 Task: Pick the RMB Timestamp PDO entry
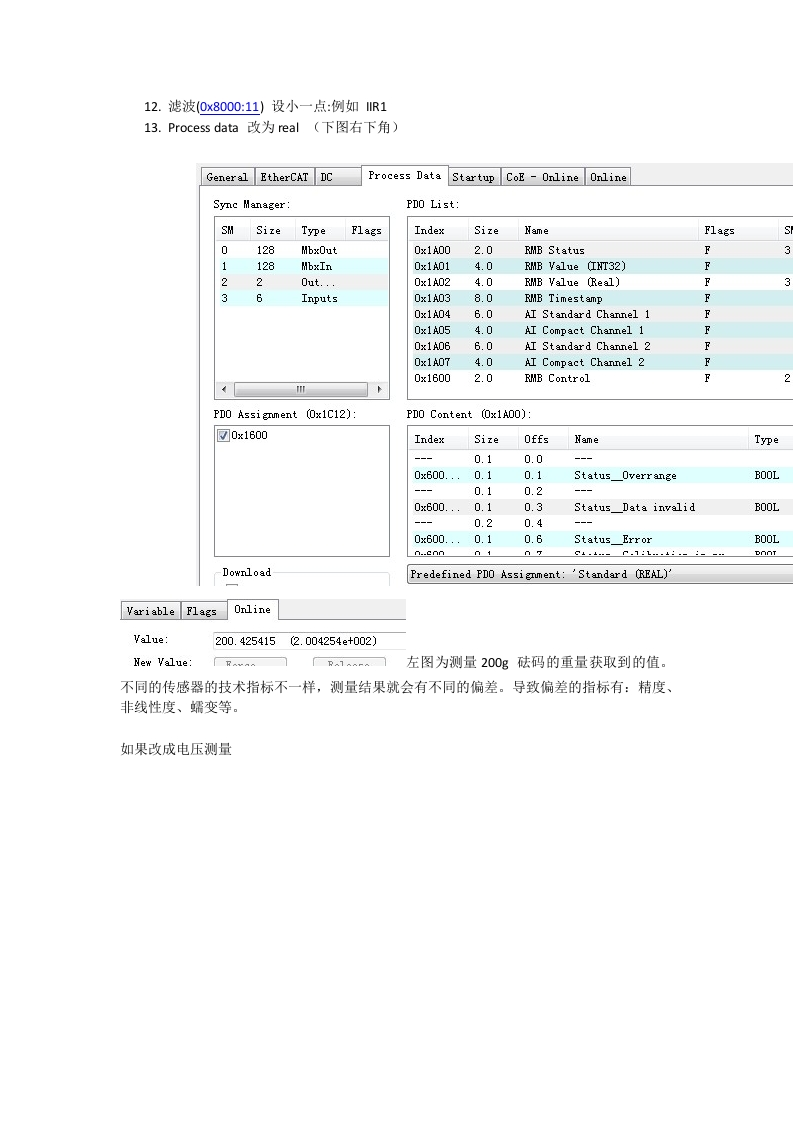point(562,298)
